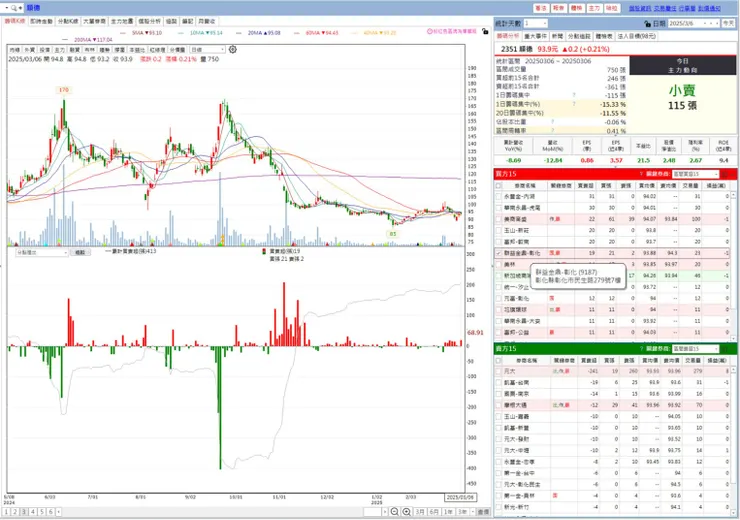Viewport: 740px width, 520px height.
Task: Toggle 分價量 indicator button
Action: click(177, 50)
